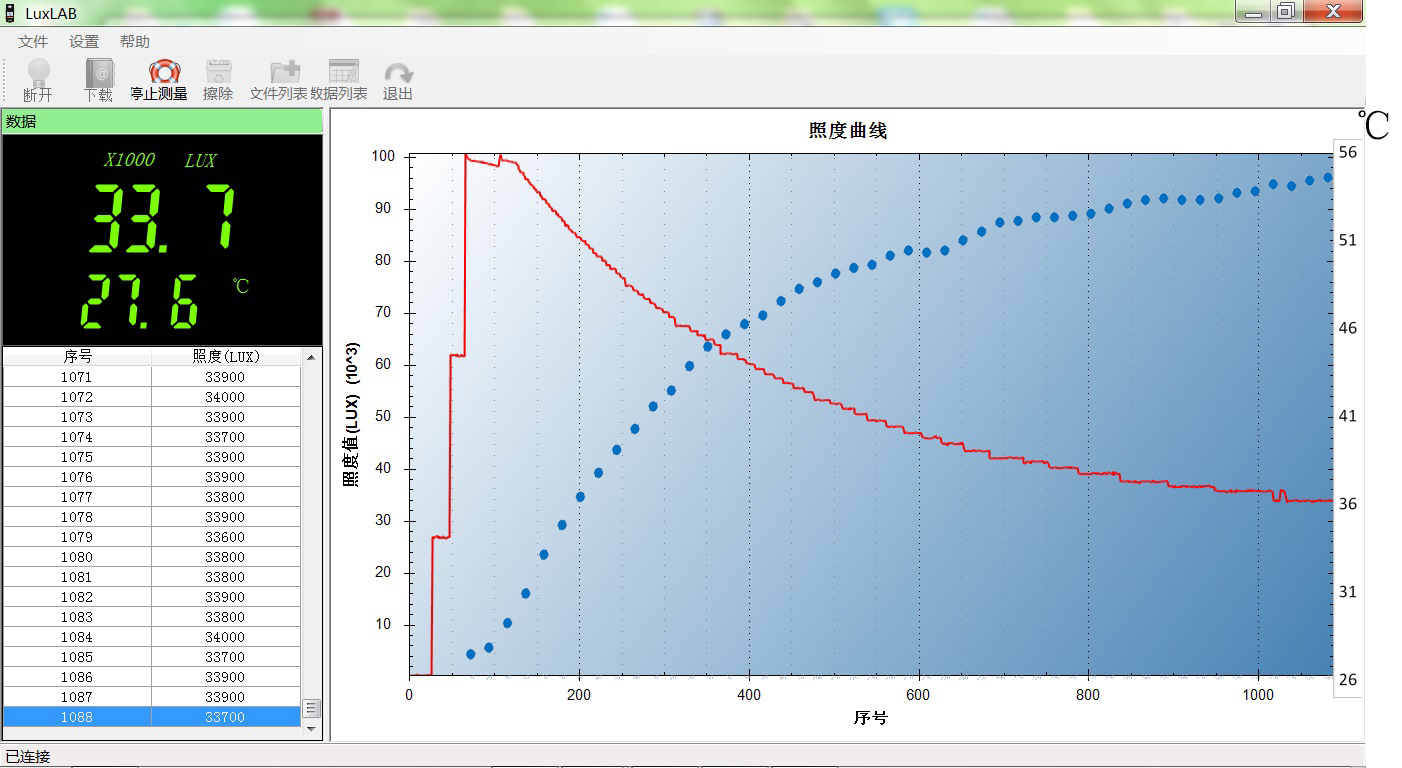Click the 擦除 erase icon
Image resolution: width=1402 pixels, height=768 pixels.
218,72
